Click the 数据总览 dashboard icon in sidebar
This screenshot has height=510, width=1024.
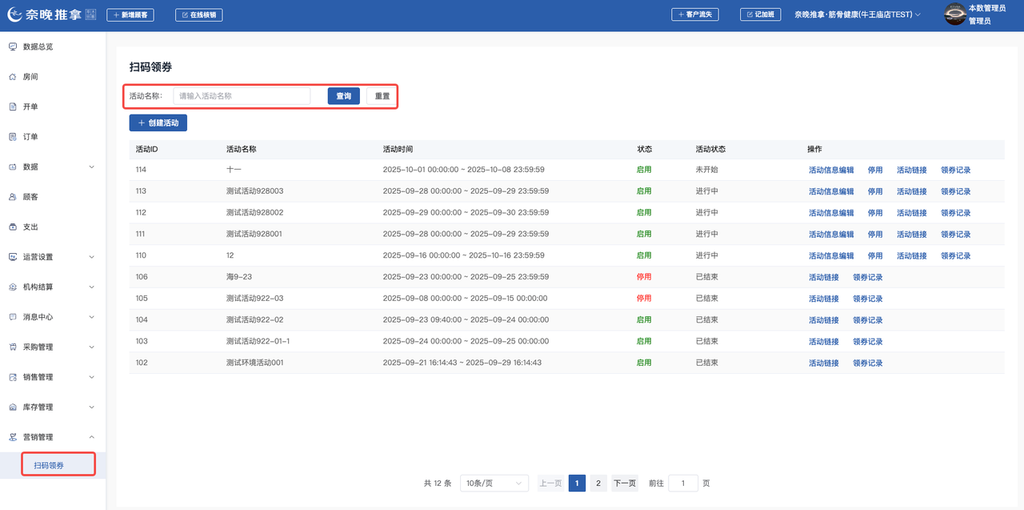click(12, 47)
